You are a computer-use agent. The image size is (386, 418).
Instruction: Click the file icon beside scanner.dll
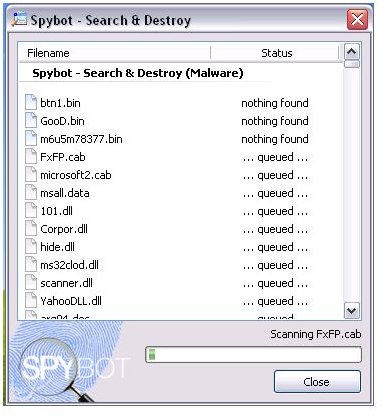coord(31,283)
